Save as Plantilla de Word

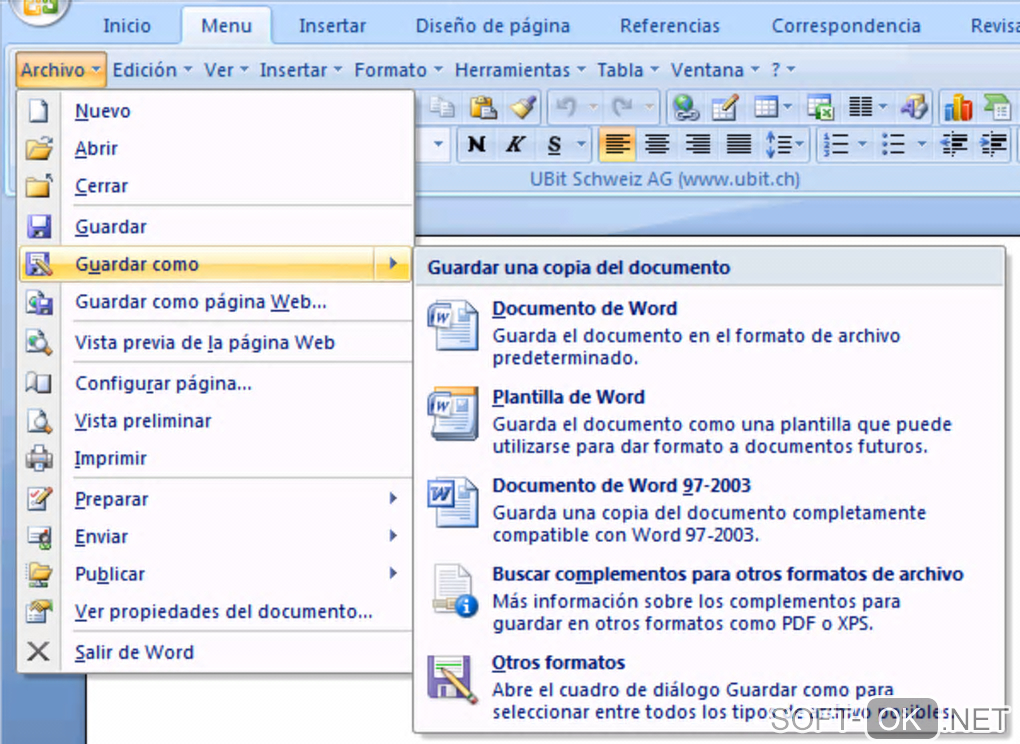click(x=709, y=421)
